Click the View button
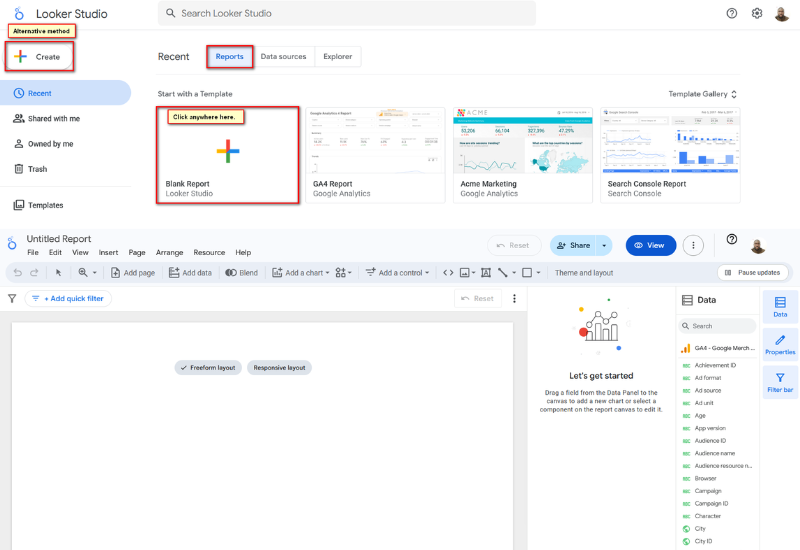The width and height of the screenshot is (800, 550). (x=651, y=245)
